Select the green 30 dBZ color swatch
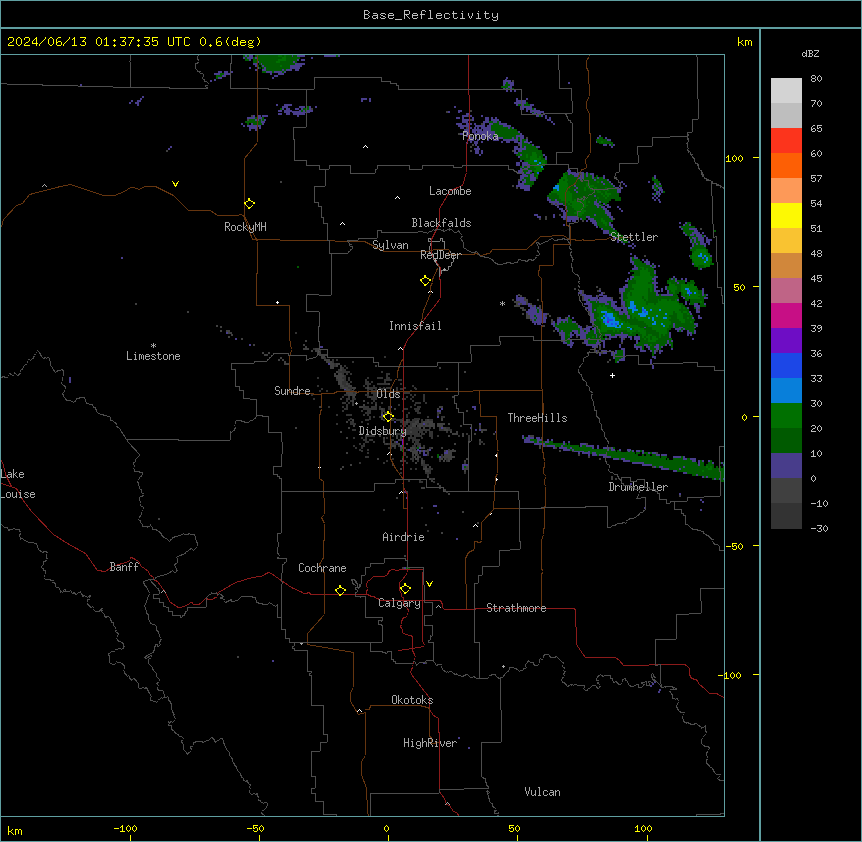Screen dimensions: 862x842 [786, 416]
